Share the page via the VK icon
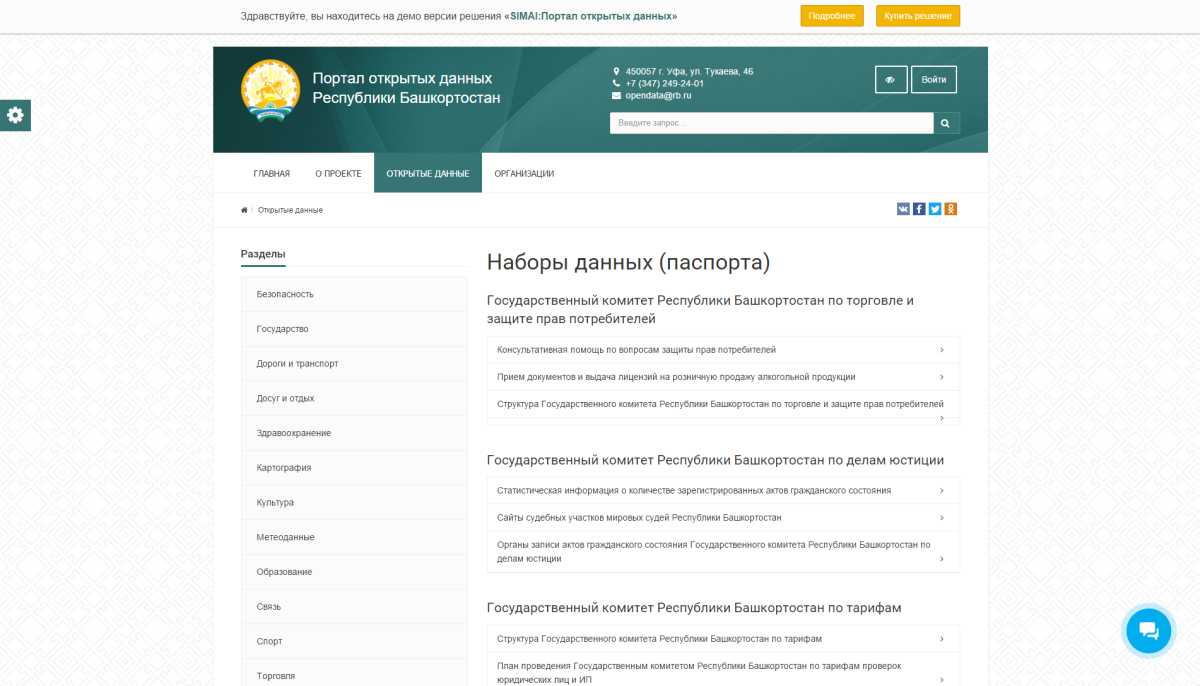The width and height of the screenshot is (1200, 686). coord(903,209)
